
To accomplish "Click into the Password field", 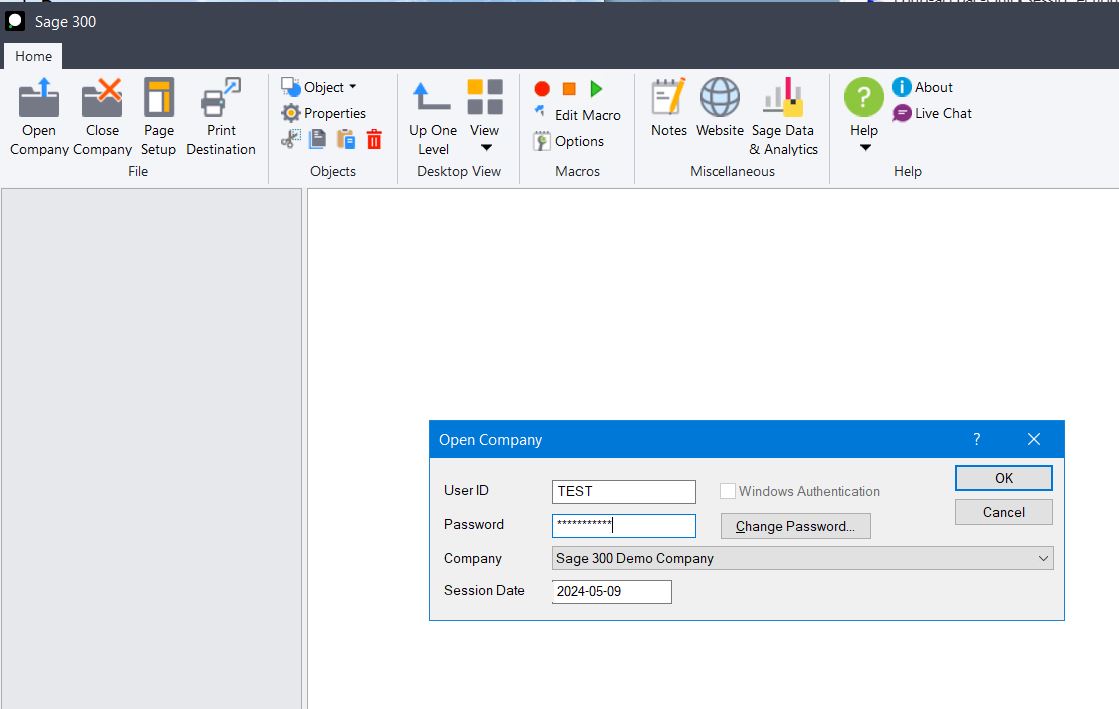I will [x=624, y=526].
